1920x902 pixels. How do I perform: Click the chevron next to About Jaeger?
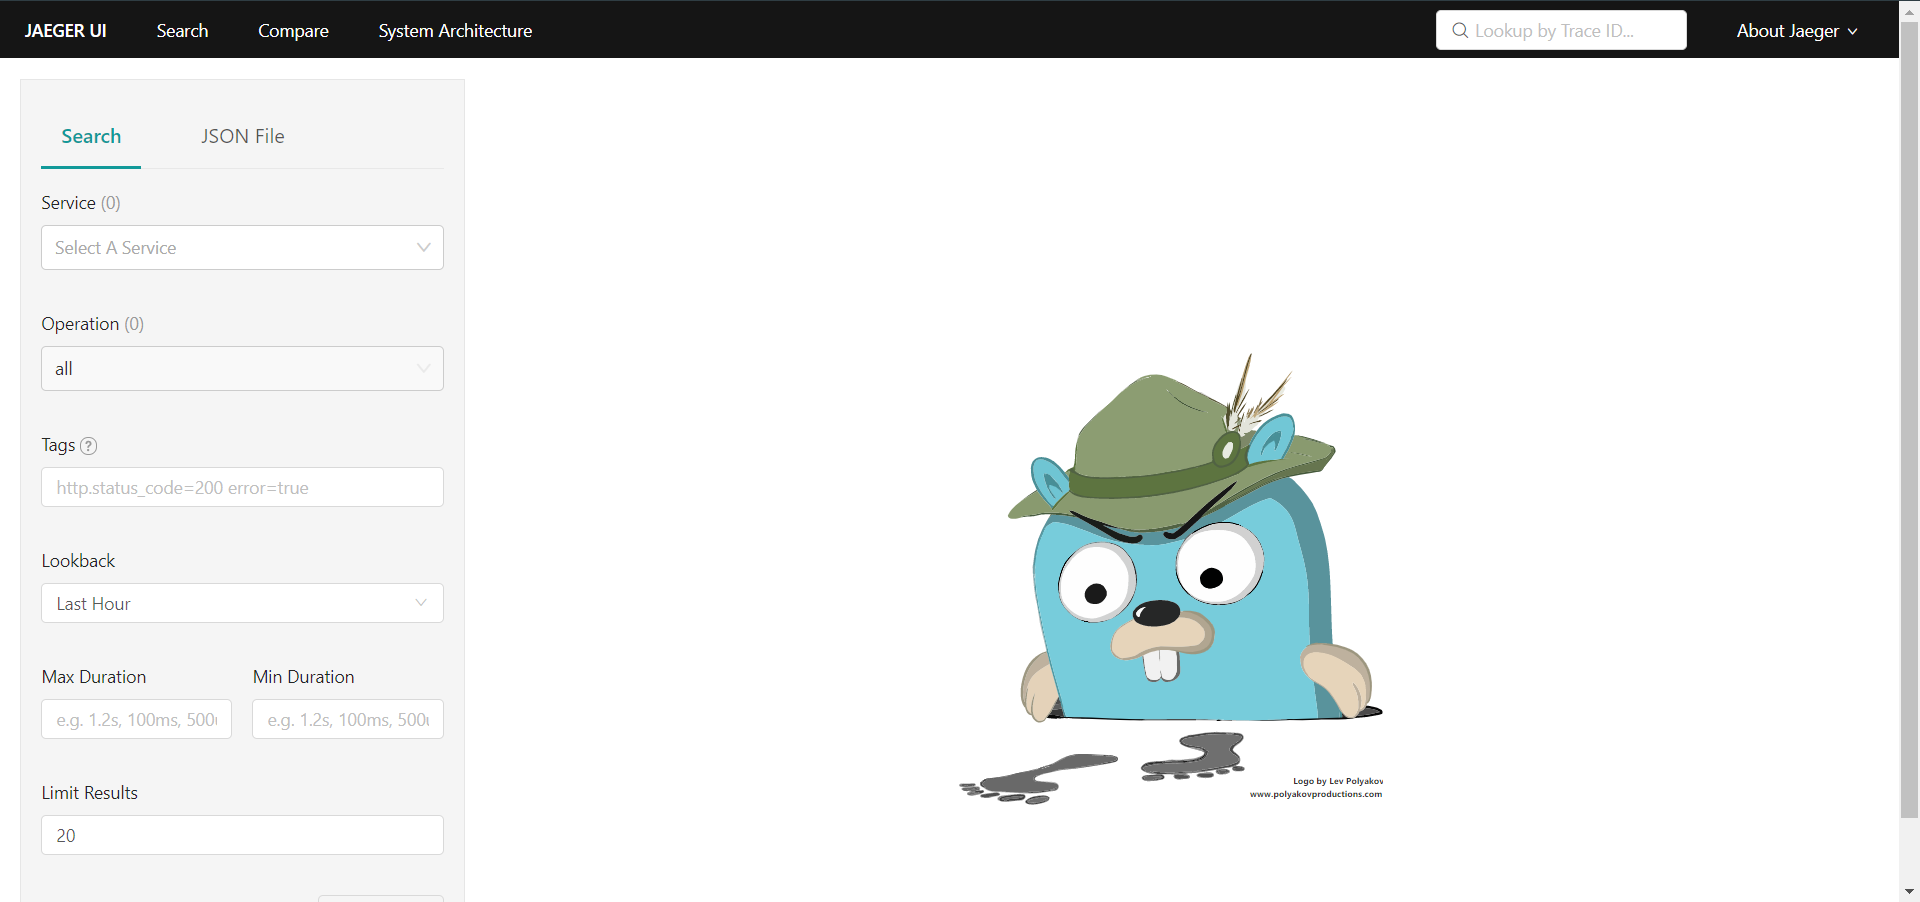pos(1853,32)
